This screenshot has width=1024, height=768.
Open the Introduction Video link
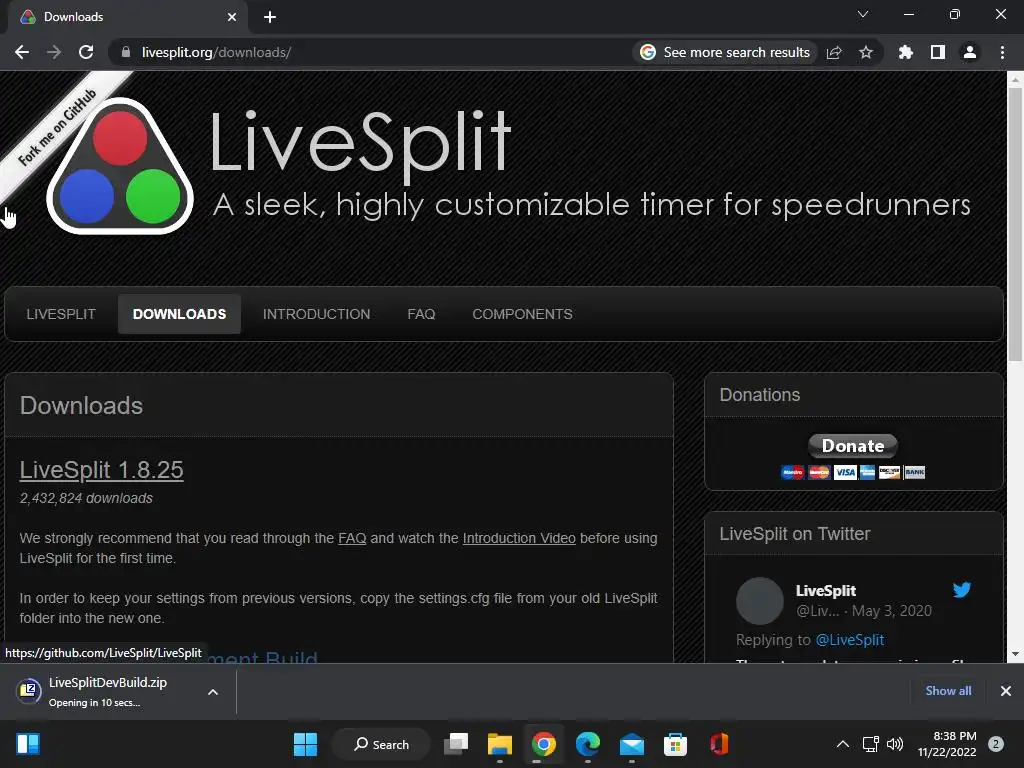(519, 538)
